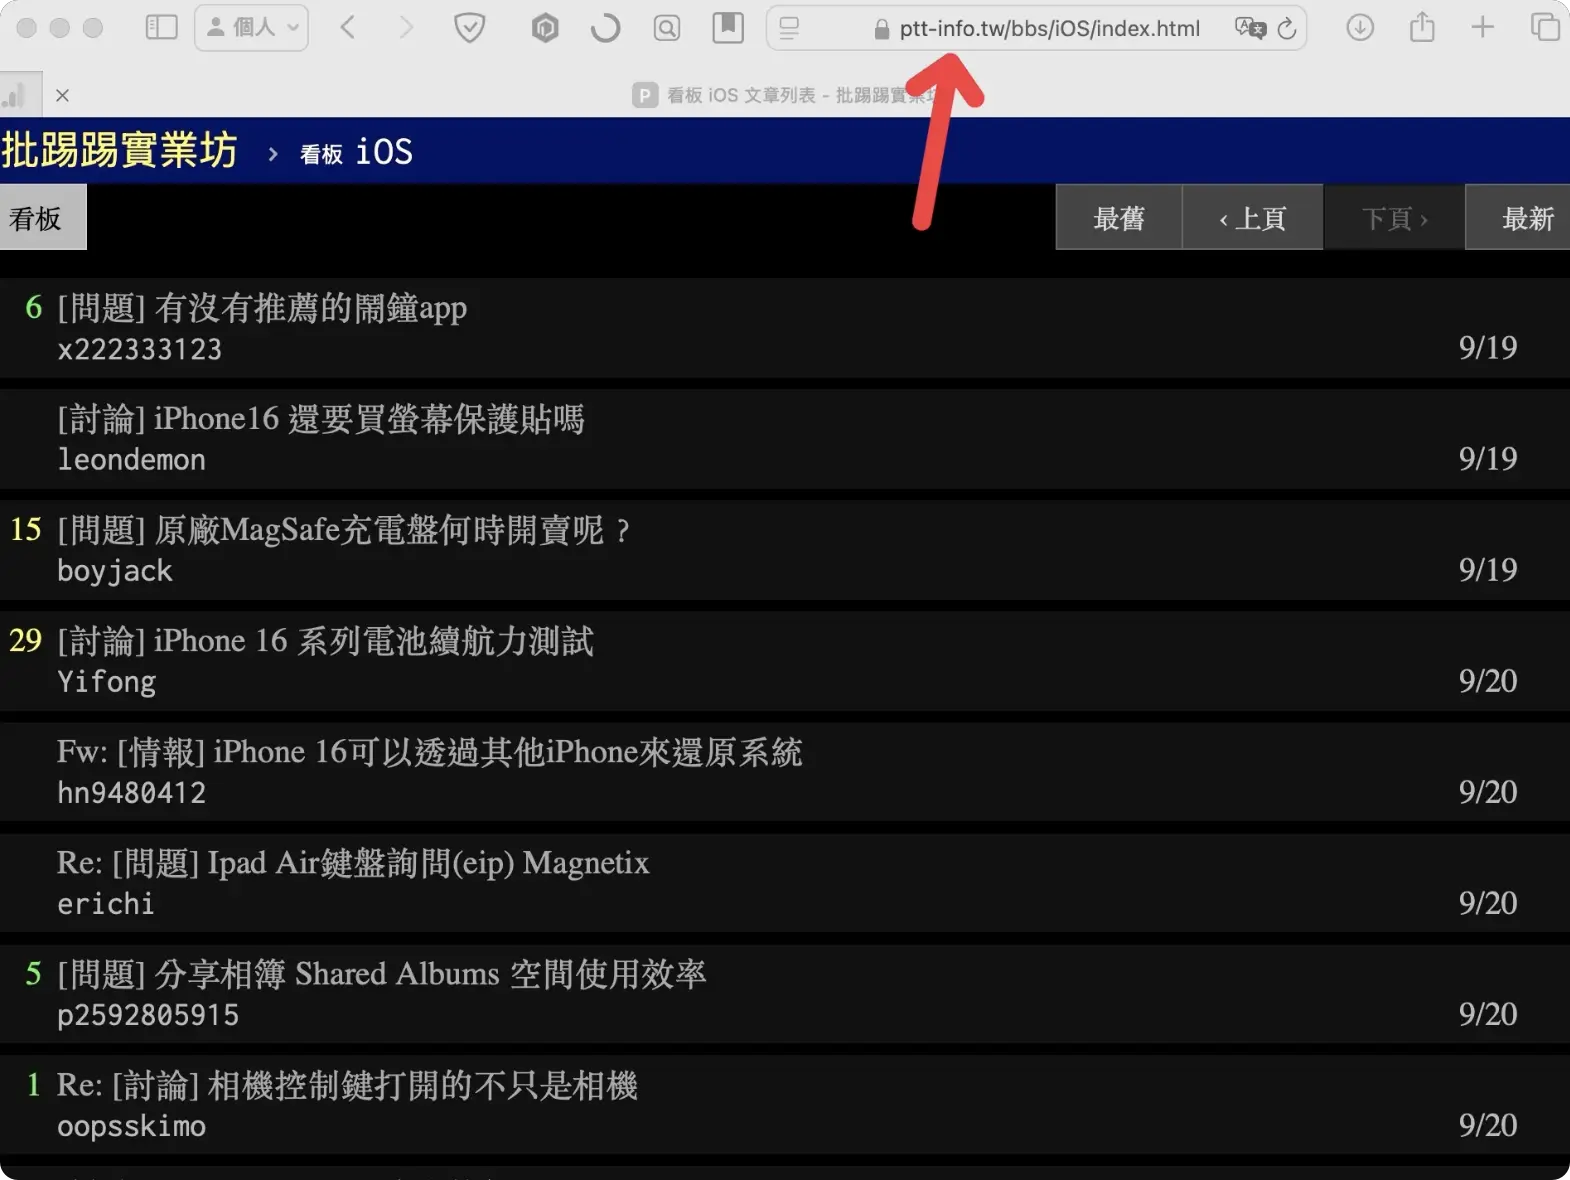Click author name oopsskimo
Image resolution: width=1570 pixels, height=1180 pixels.
(x=131, y=1126)
